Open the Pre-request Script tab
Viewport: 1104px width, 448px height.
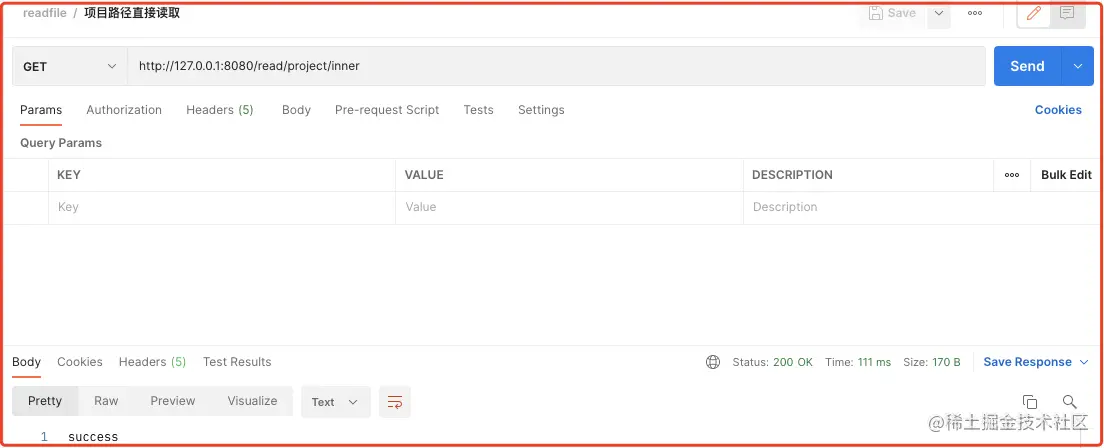387,110
